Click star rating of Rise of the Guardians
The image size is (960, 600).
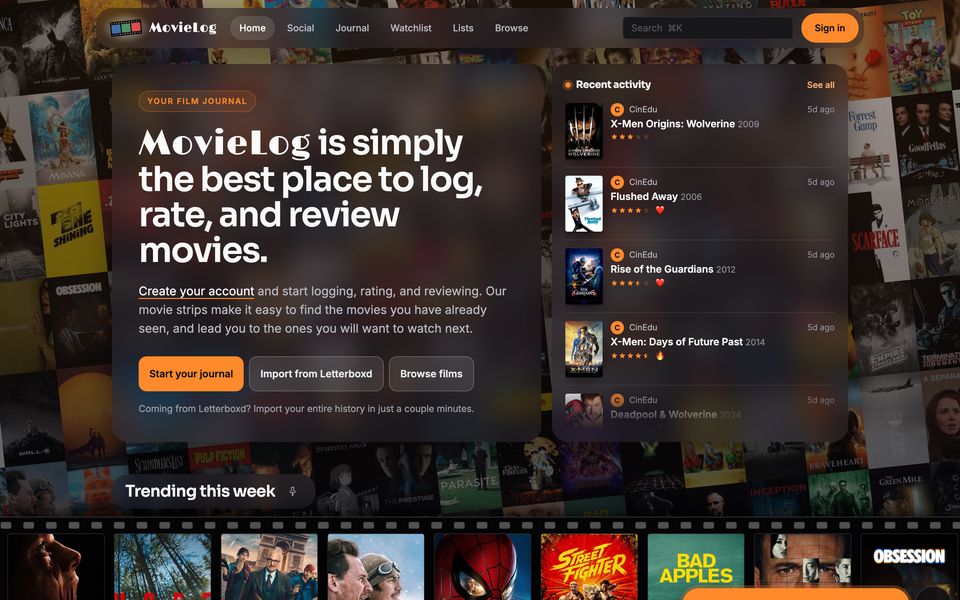pyautogui.click(x=629, y=283)
